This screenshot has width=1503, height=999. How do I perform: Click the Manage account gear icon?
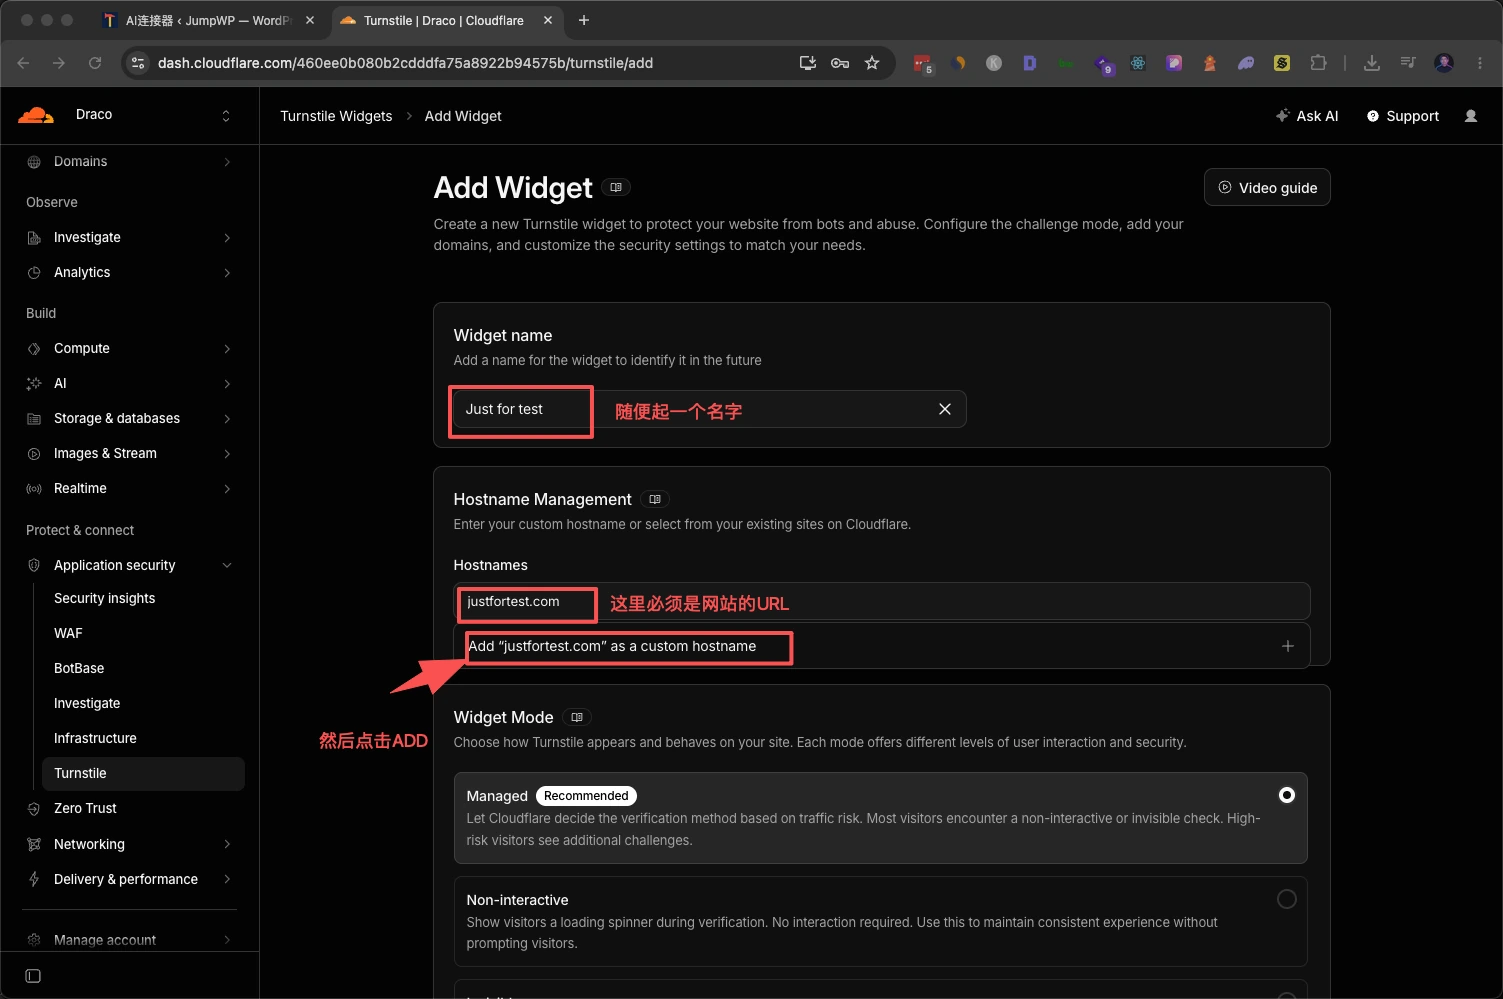(34, 940)
